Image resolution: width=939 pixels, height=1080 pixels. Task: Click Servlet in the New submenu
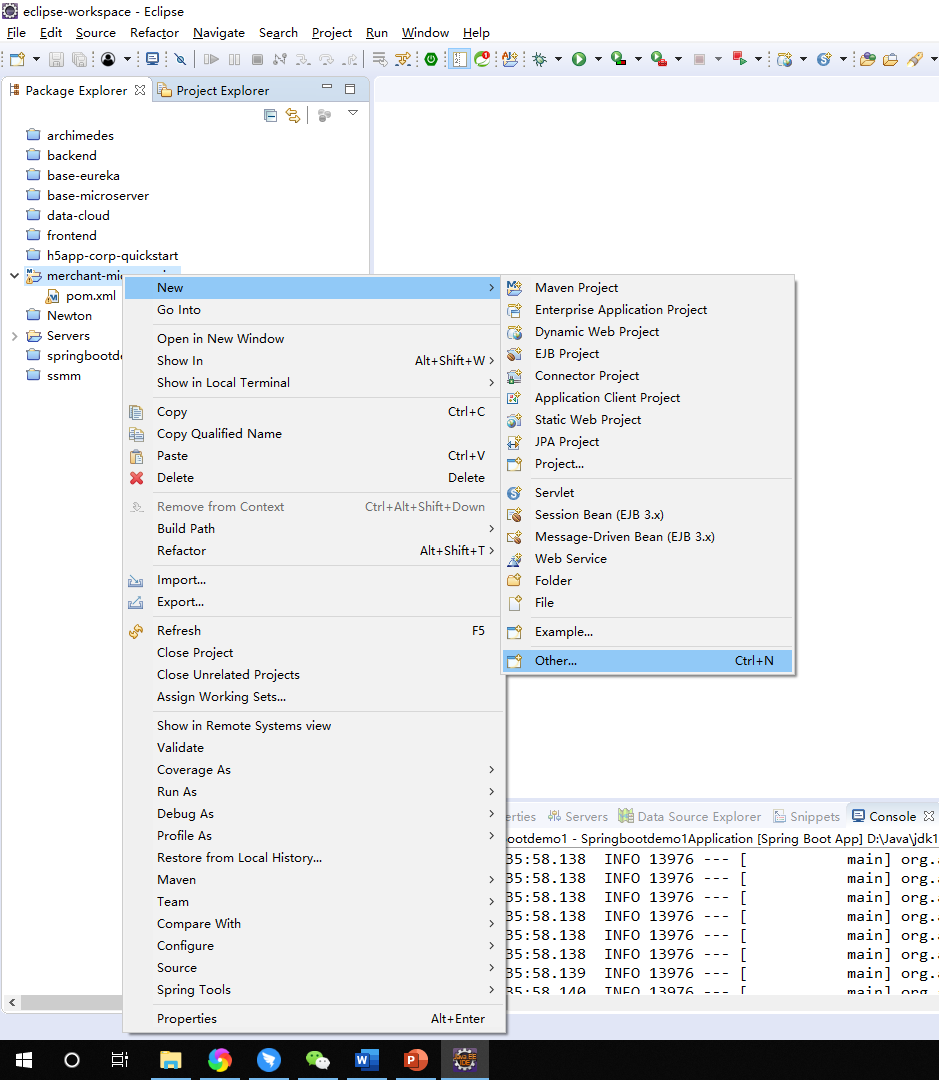648,492
